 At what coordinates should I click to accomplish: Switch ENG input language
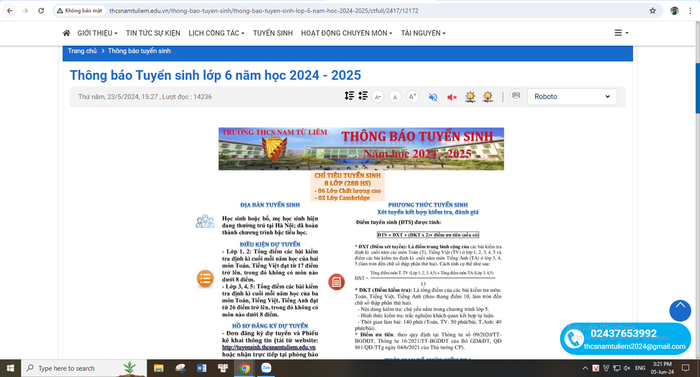click(640, 368)
